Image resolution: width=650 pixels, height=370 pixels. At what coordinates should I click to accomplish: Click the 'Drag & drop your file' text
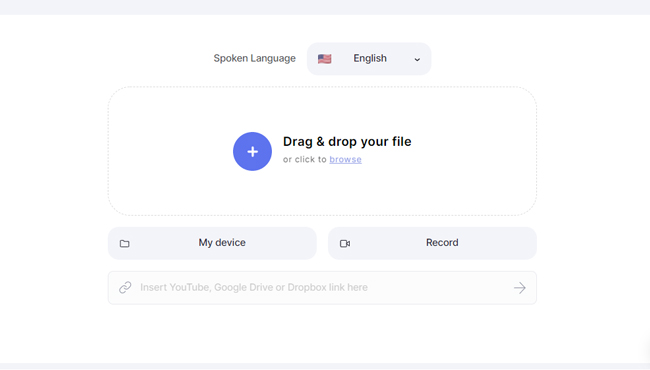347,142
